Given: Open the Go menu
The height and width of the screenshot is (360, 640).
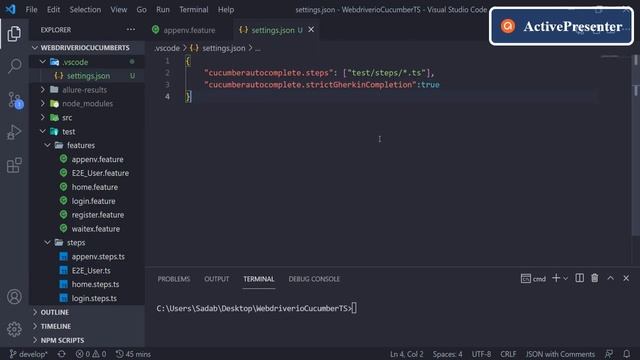Looking at the screenshot, I should [x=141, y=9].
